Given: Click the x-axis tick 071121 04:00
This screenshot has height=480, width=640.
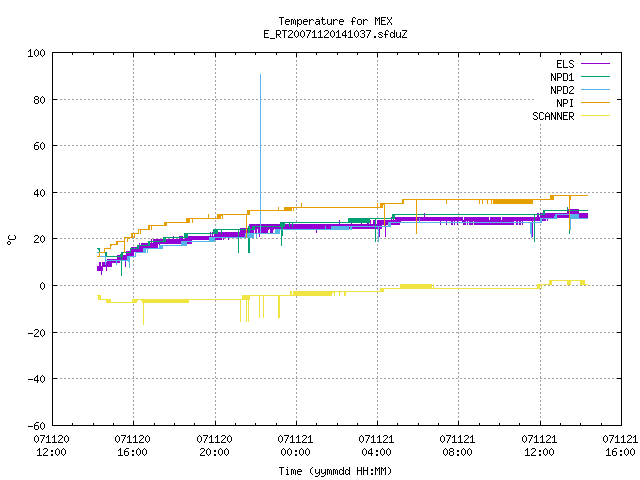Looking at the screenshot, I should [376, 446].
